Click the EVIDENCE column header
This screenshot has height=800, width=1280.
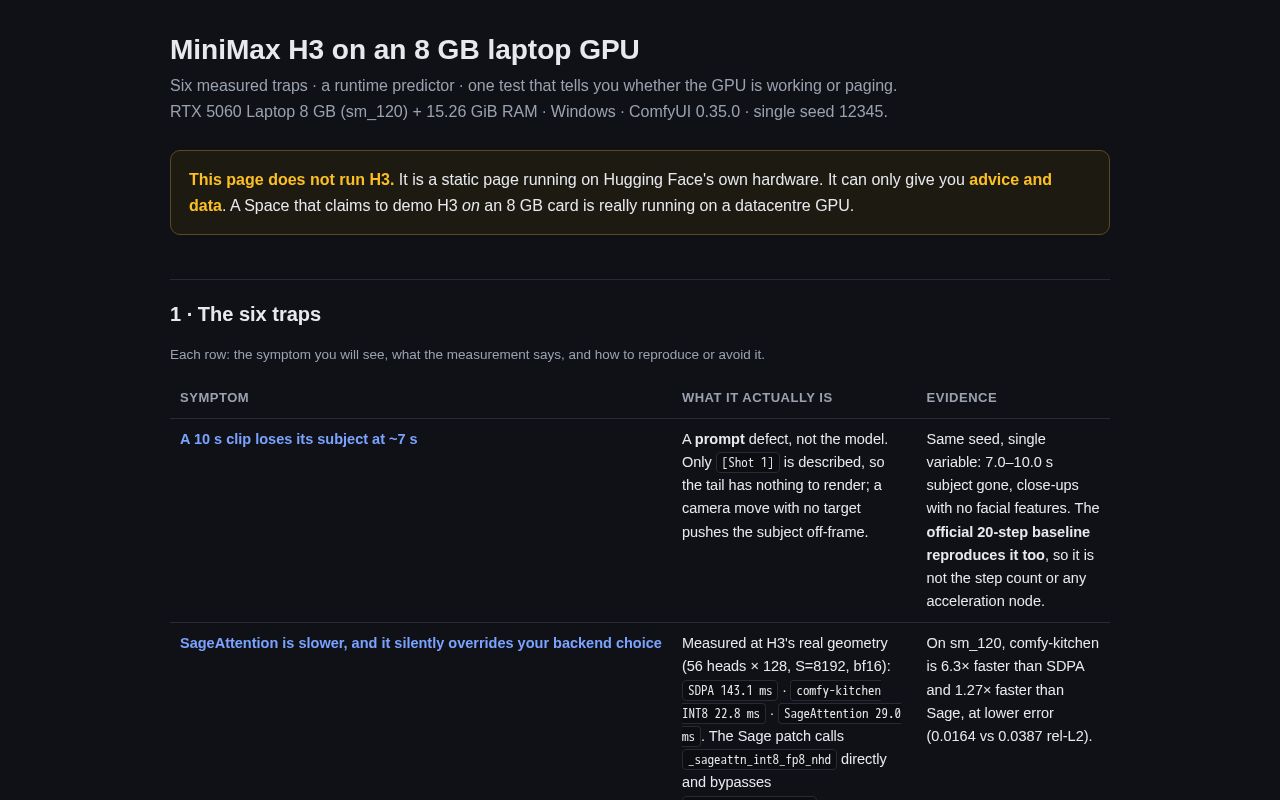pos(961,398)
